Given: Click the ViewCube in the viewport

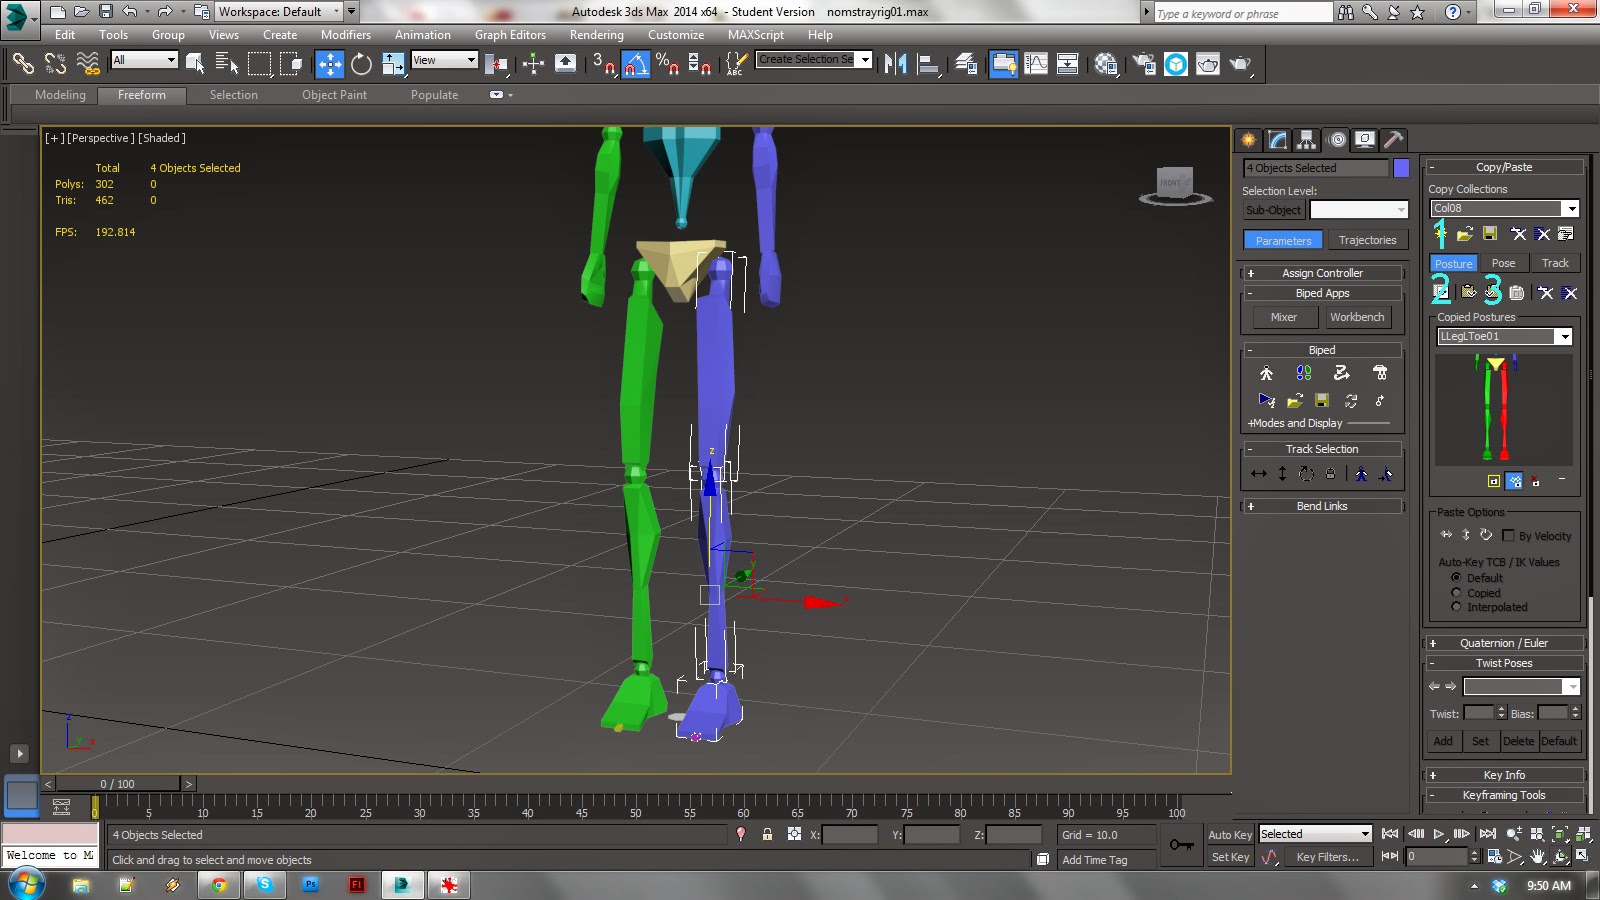Looking at the screenshot, I should pyautogui.click(x=1175, y=185).
